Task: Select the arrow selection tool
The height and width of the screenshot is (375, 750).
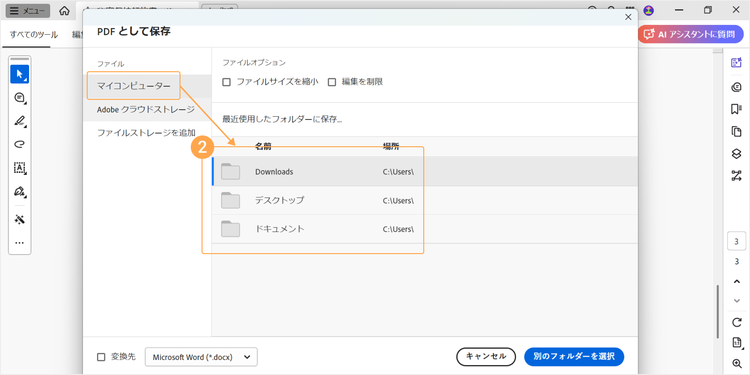Action: pos(20,74)
